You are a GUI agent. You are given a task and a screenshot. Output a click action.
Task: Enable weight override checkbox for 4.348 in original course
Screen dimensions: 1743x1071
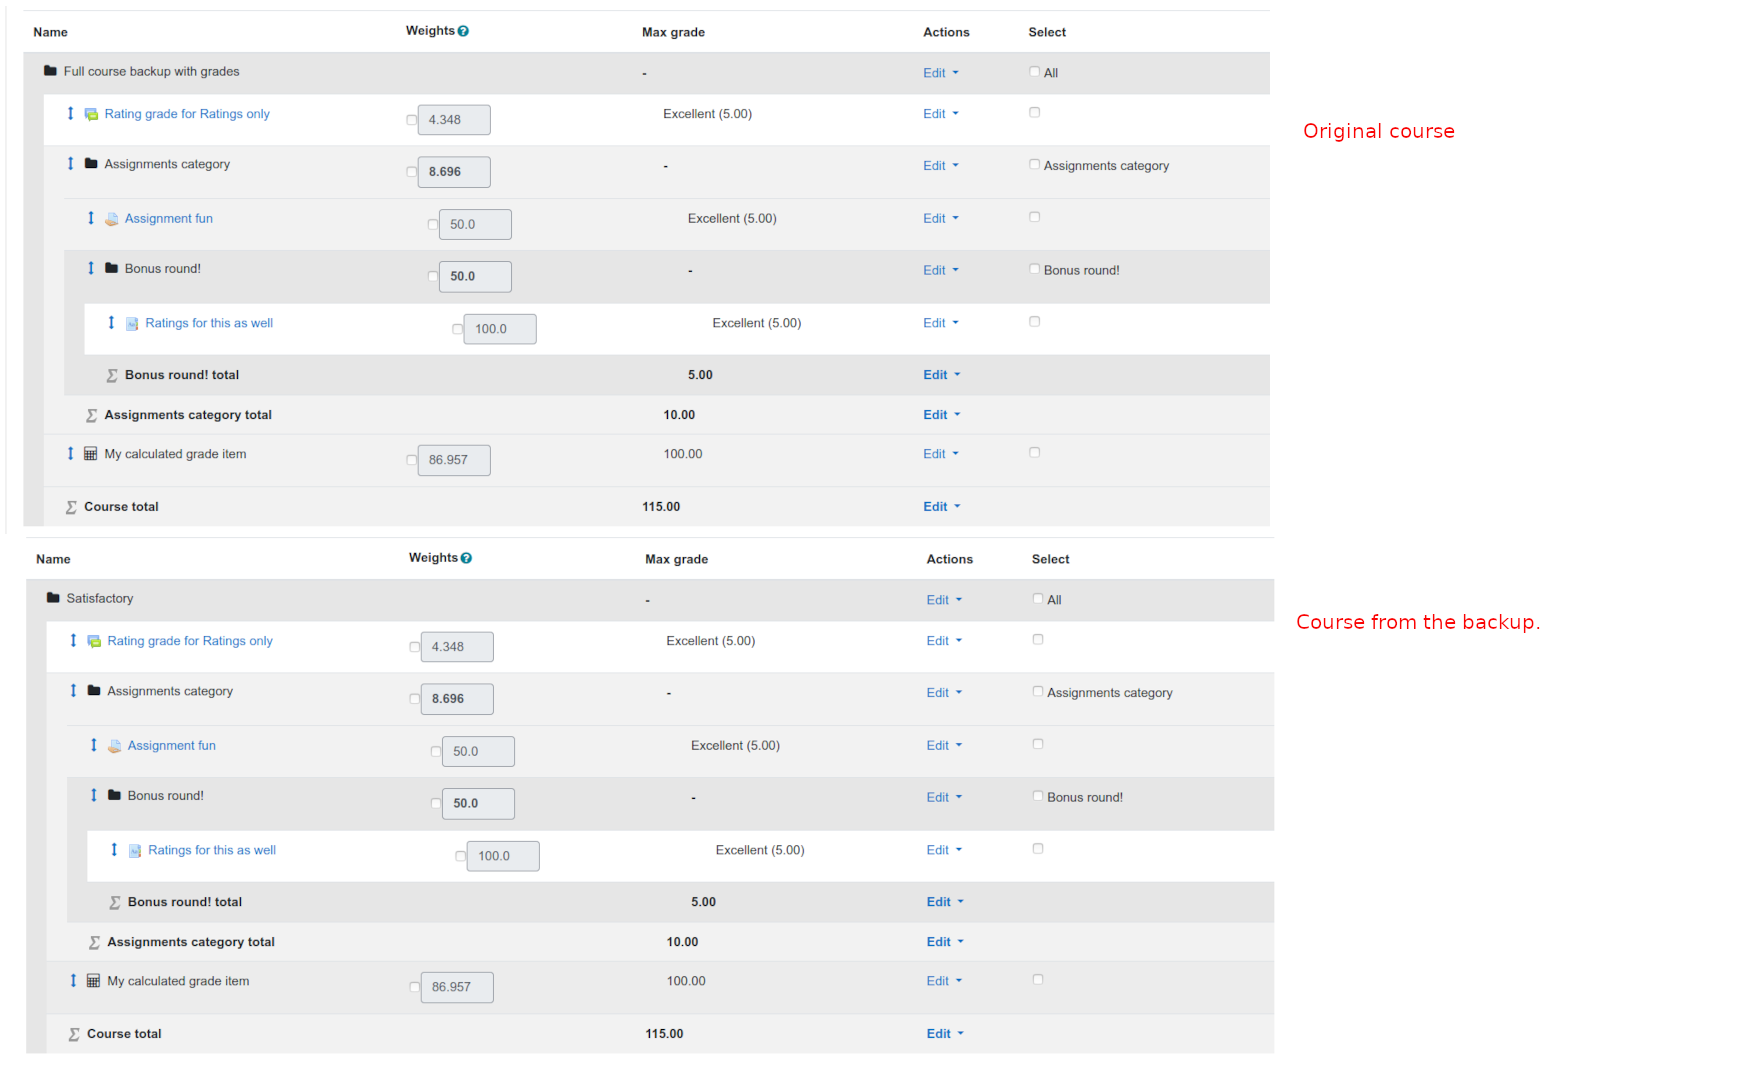pyautogui.click(x=411, y=120)
